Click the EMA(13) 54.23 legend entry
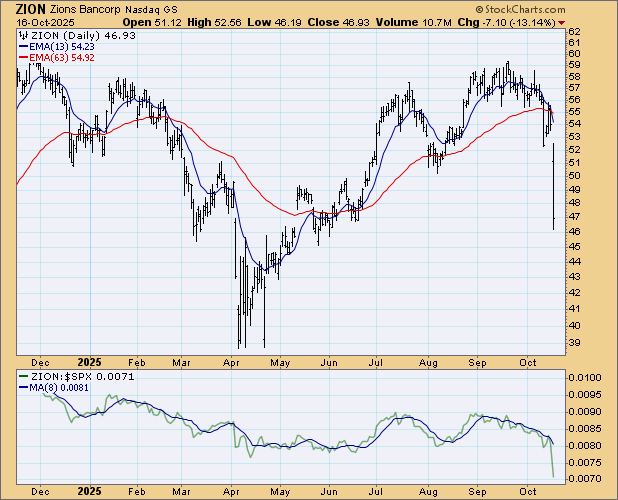 (57, 47)
